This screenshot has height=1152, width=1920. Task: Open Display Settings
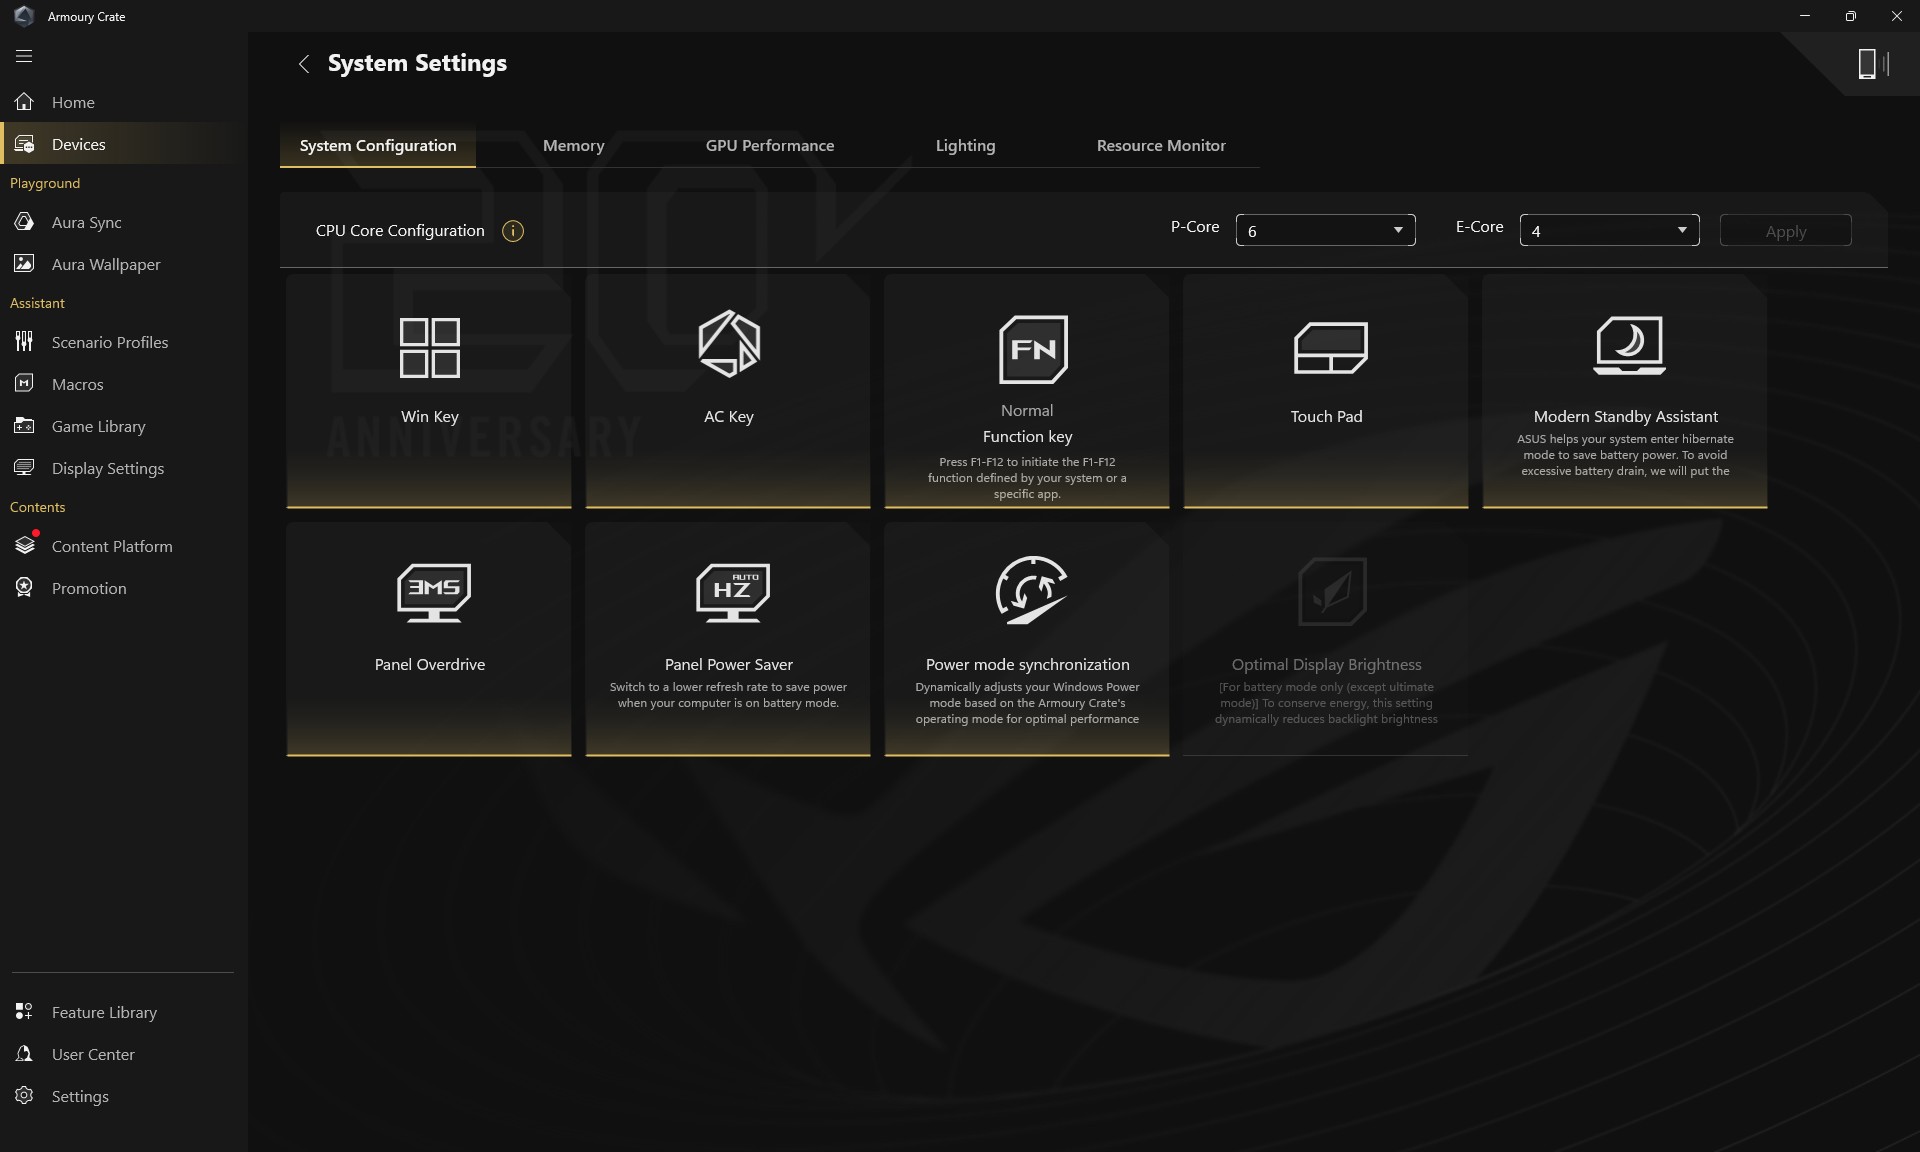click(124, 468)
